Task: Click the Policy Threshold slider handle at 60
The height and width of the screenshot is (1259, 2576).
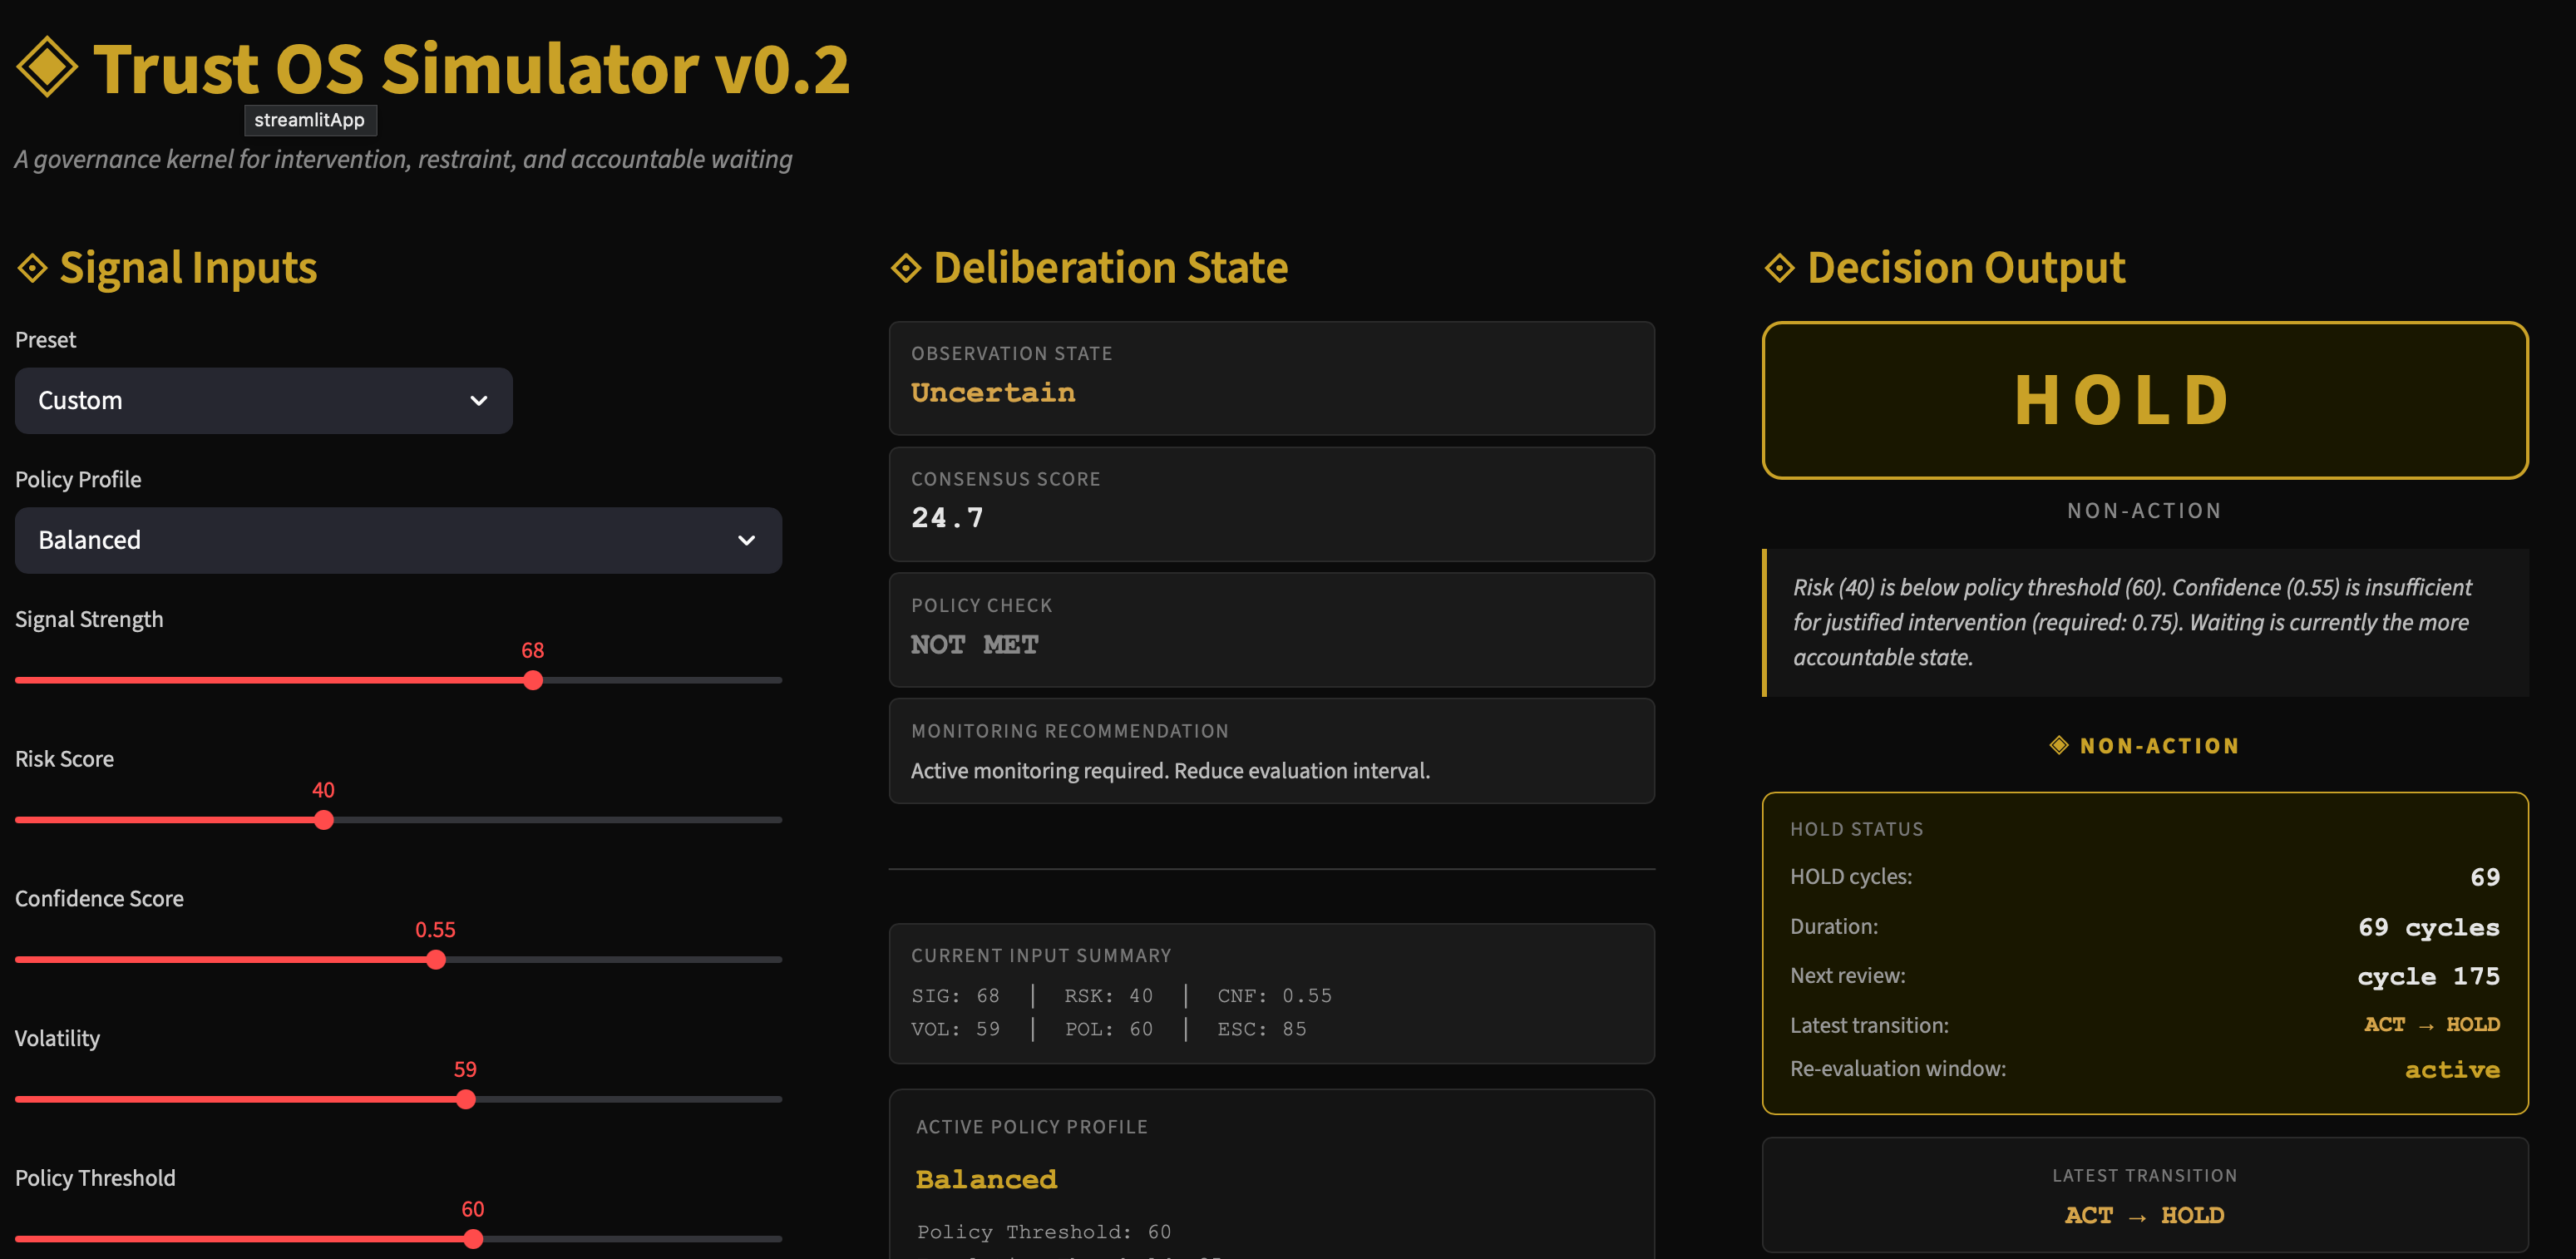Action: click(473, 1238)
